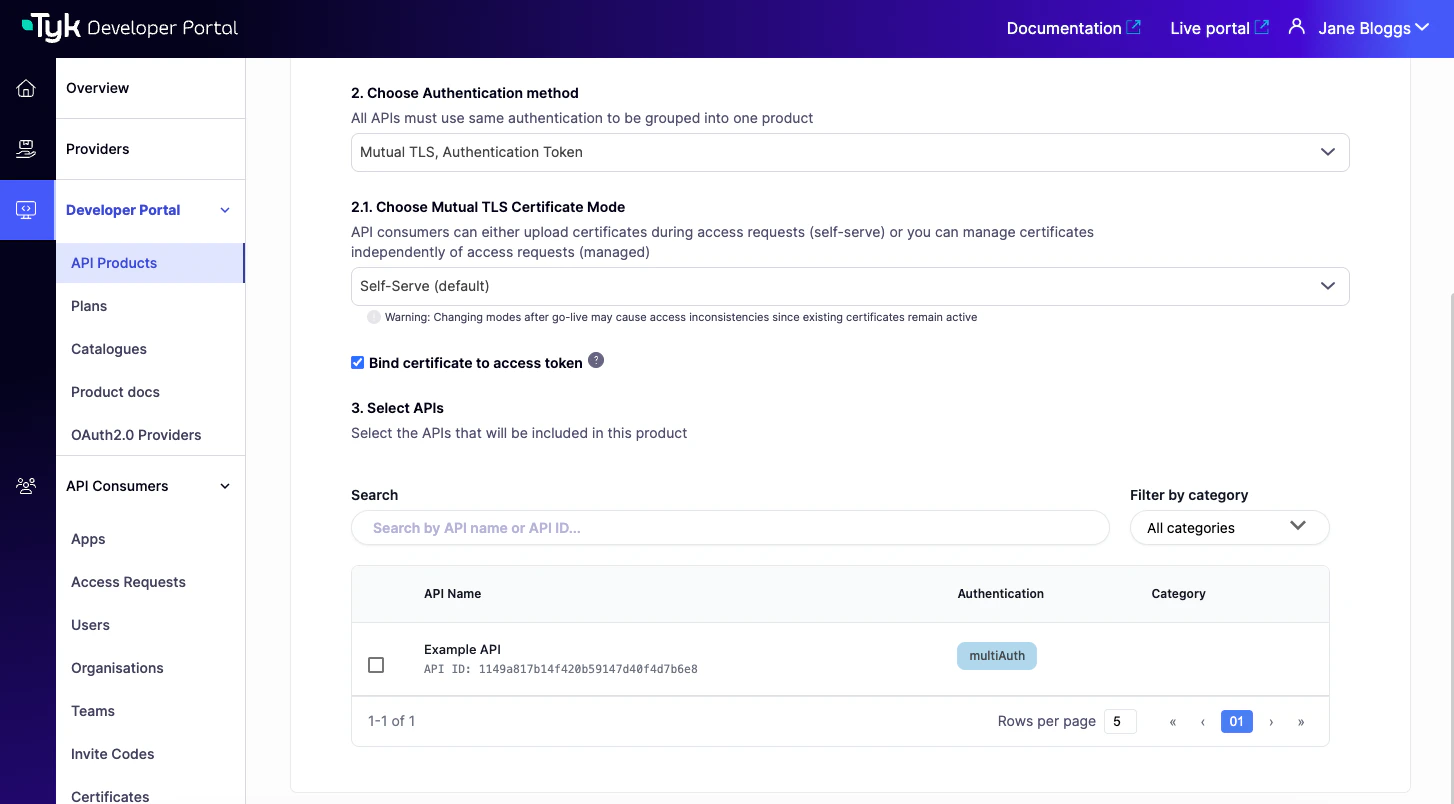This screenshot has height=804, width=1454.
Task: Click the warning info icon under Certificate Mode
Action: [x=373, y=317]
